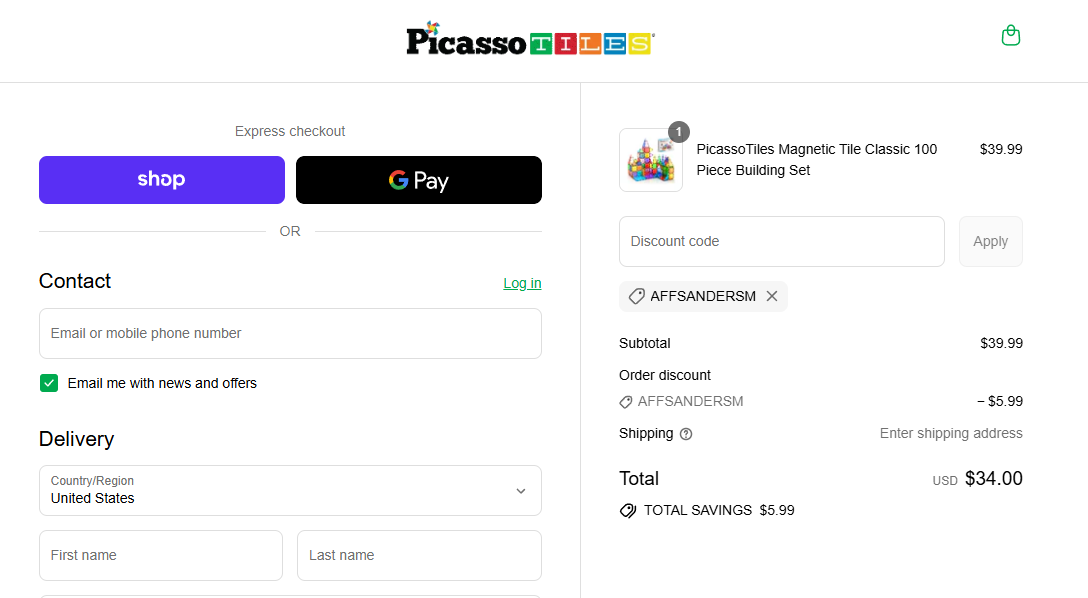Viewport: 1088px width, 598px height.
Task: Open the Country/Region dropdown
Action: [x=290, y=491]
